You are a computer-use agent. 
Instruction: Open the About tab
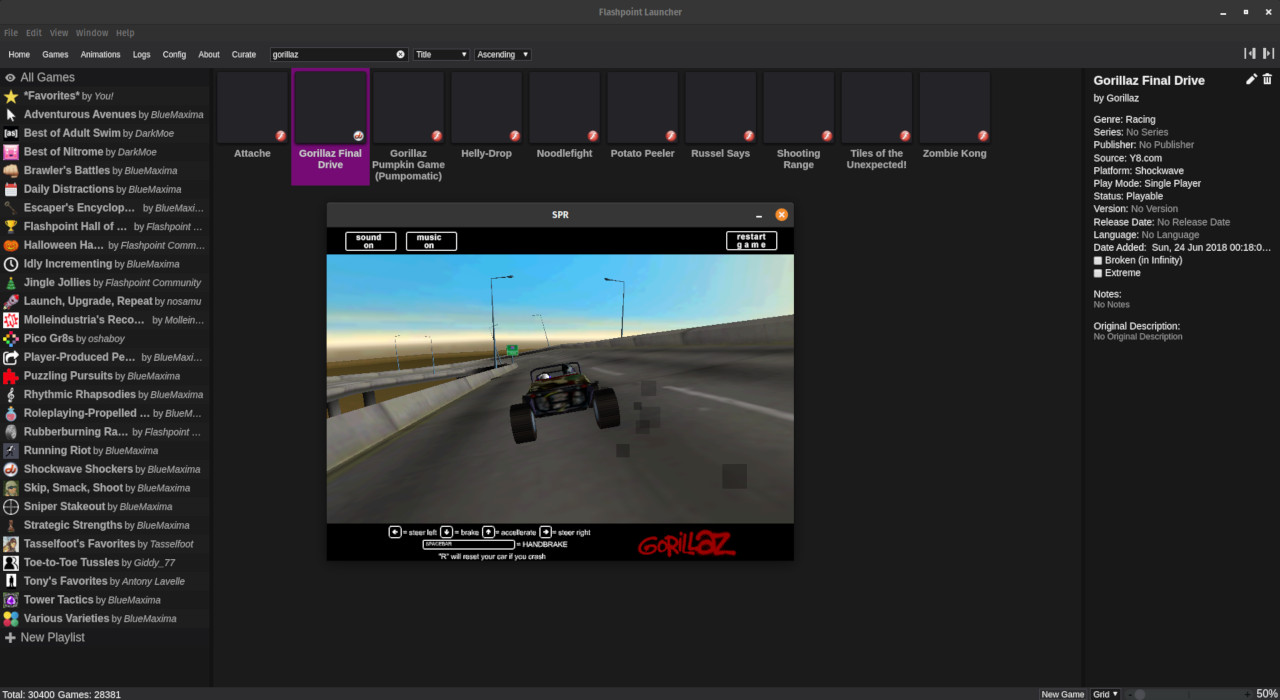coord(209,54)
